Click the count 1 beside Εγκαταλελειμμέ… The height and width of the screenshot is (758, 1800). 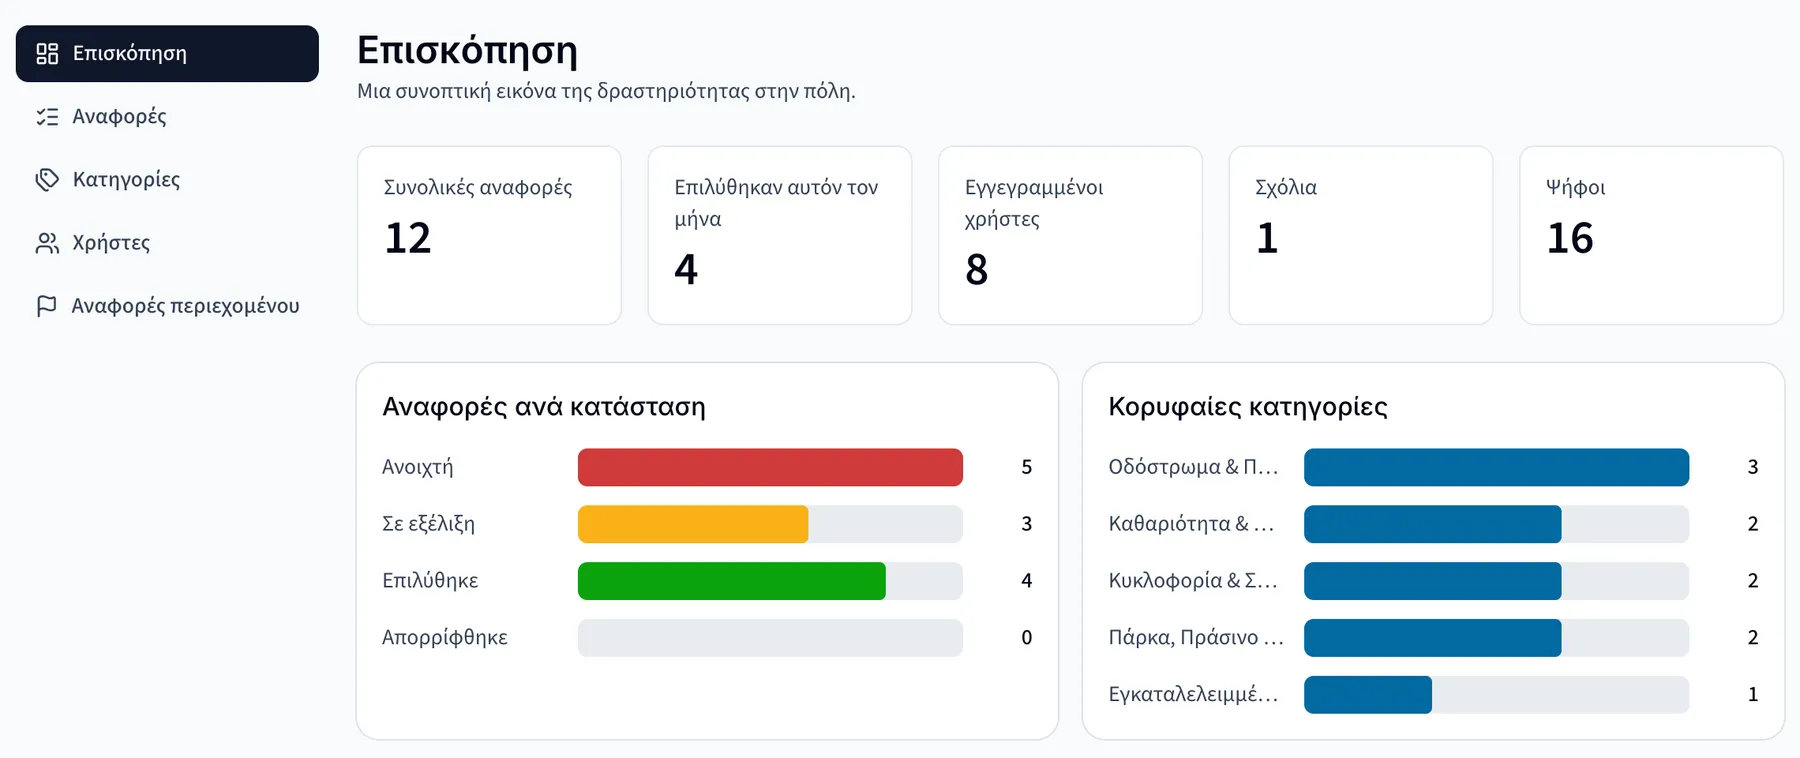(x=1753, y=695)
